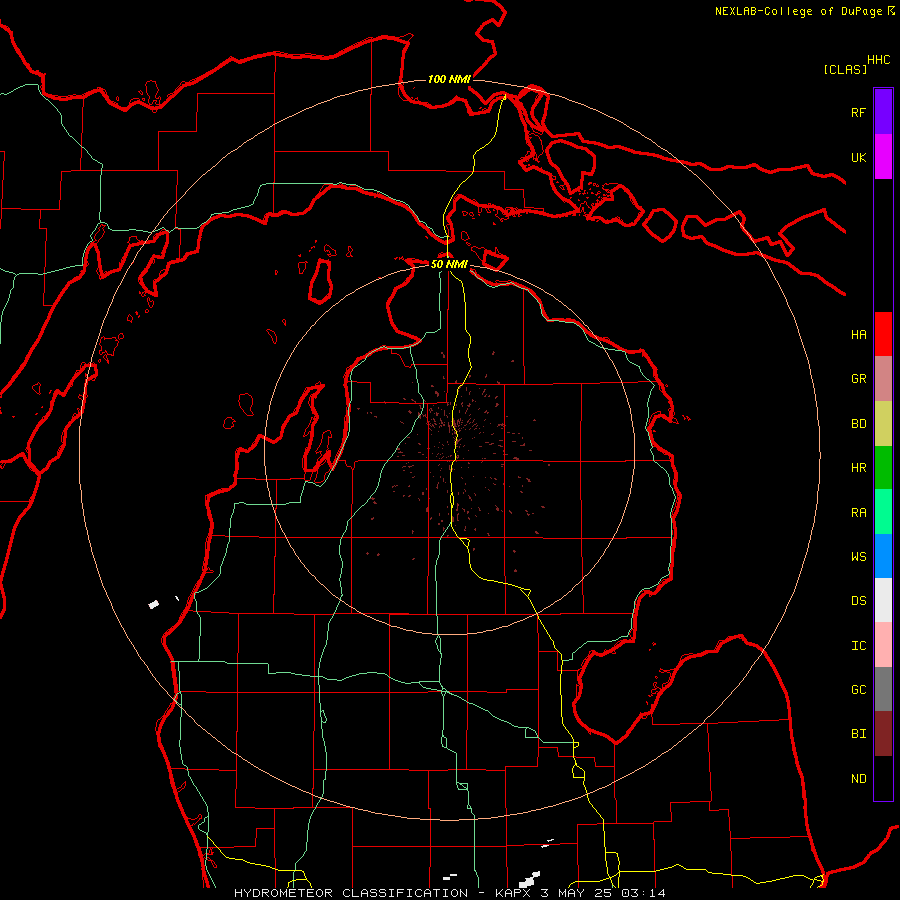This screenshot has width=900, height=900.
Task: Click the RF legend label text
Action: click(x=858, y=112)
